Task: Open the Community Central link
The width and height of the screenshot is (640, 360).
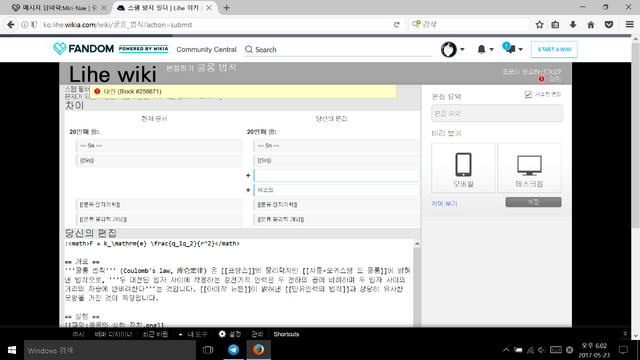Action: click(206, 49)
